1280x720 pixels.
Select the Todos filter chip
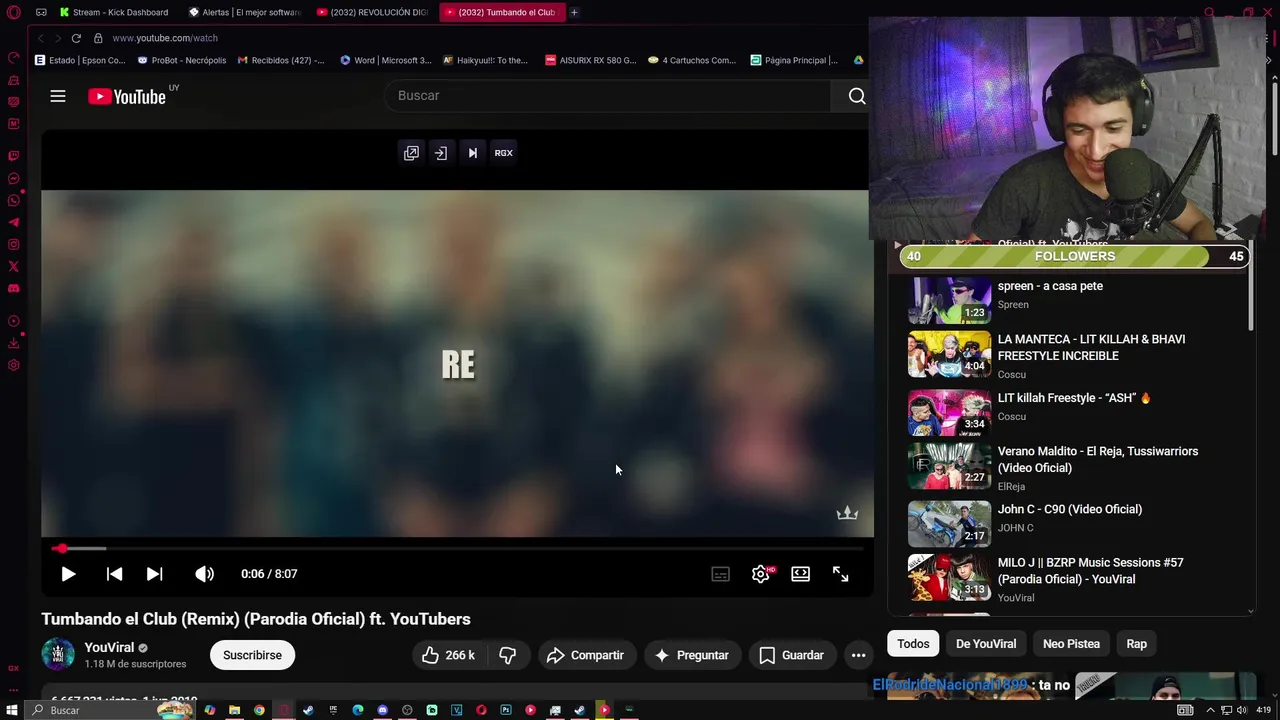pos(913,644)
